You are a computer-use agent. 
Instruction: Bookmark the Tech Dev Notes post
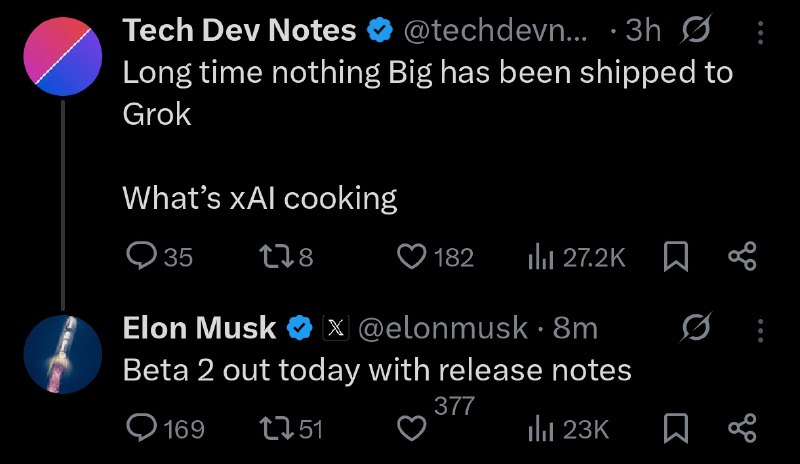(677, 257)
